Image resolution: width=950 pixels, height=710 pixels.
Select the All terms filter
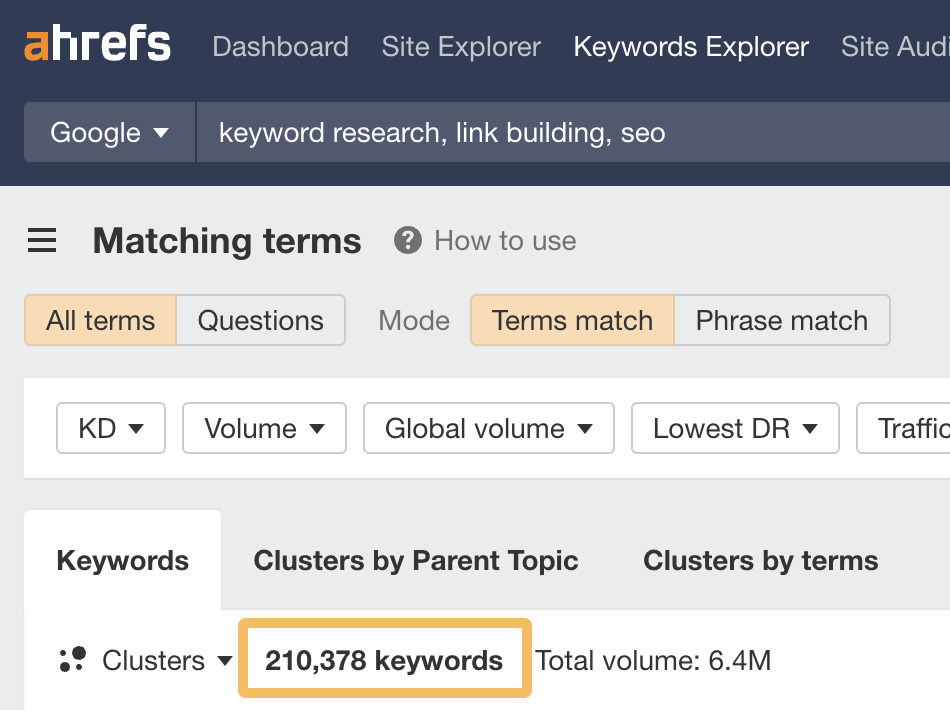(100, 320)
